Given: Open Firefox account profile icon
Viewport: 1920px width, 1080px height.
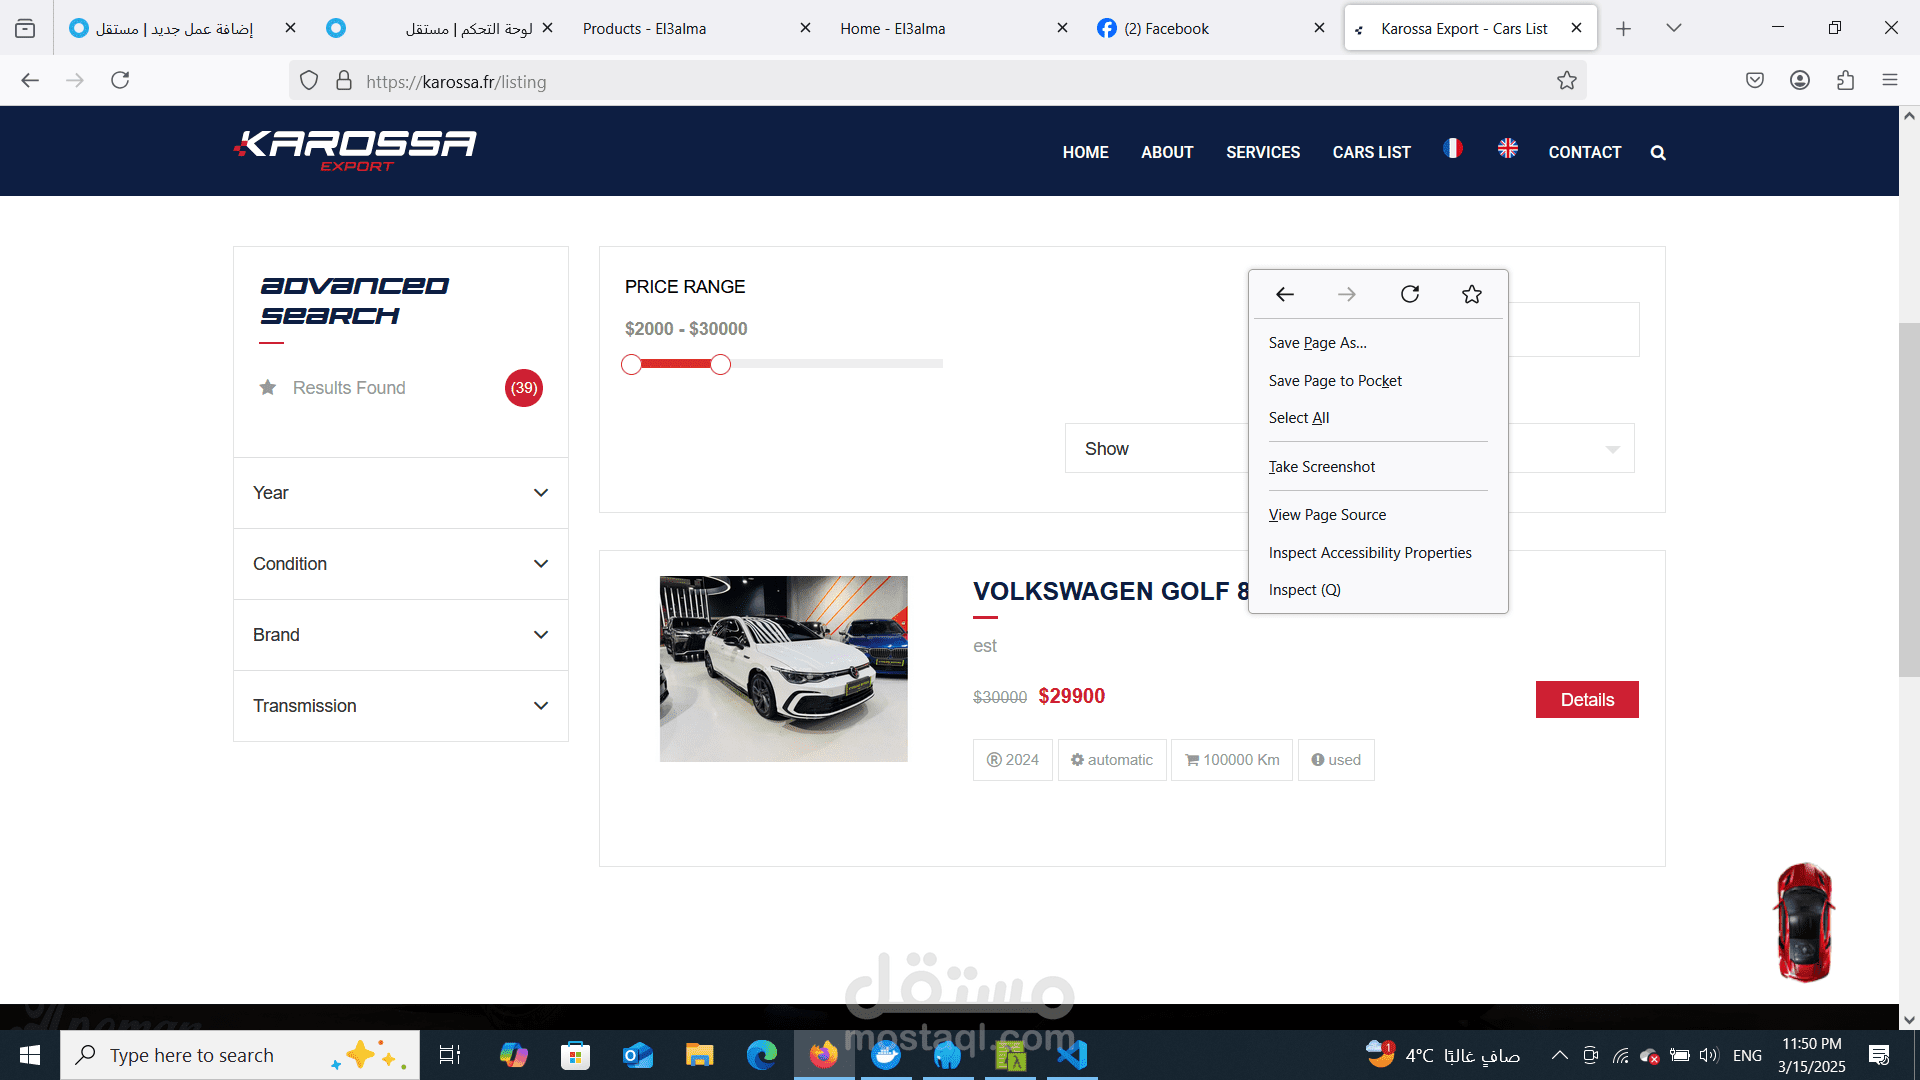Looking at the screenshot, I should 1800,81.
